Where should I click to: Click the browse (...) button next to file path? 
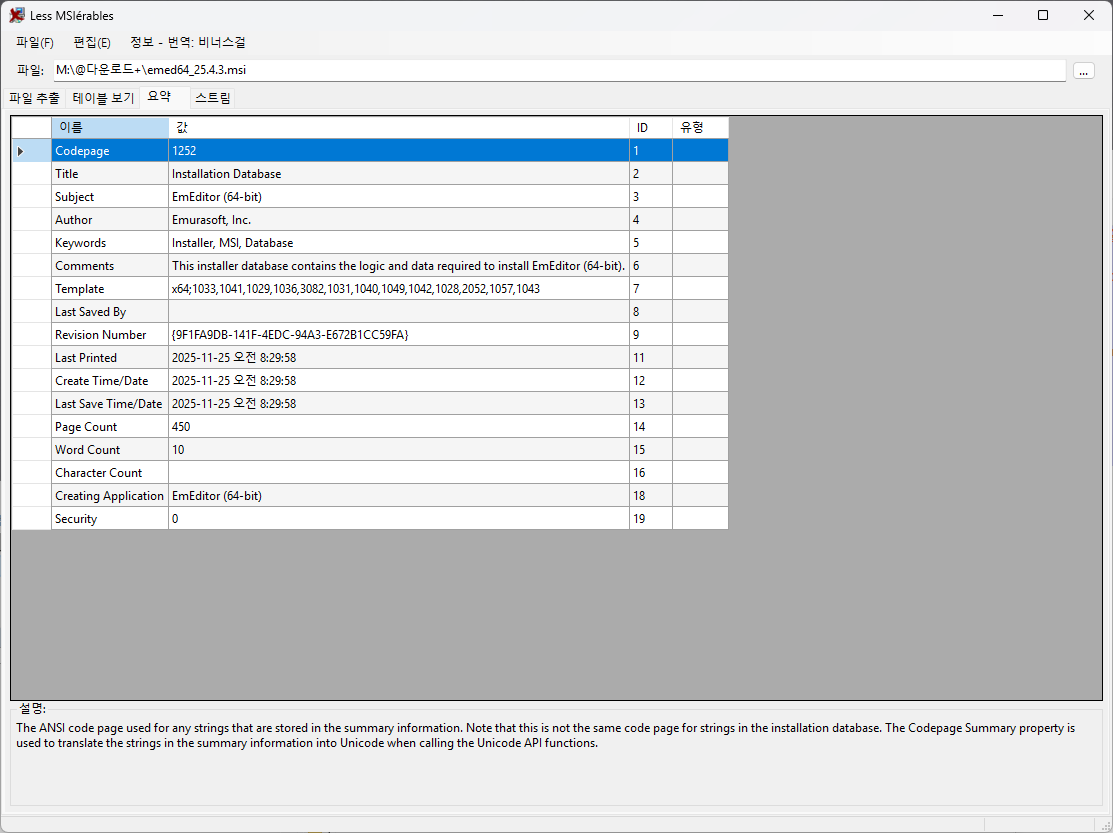pyautogui.click(x=1083, y=71)
